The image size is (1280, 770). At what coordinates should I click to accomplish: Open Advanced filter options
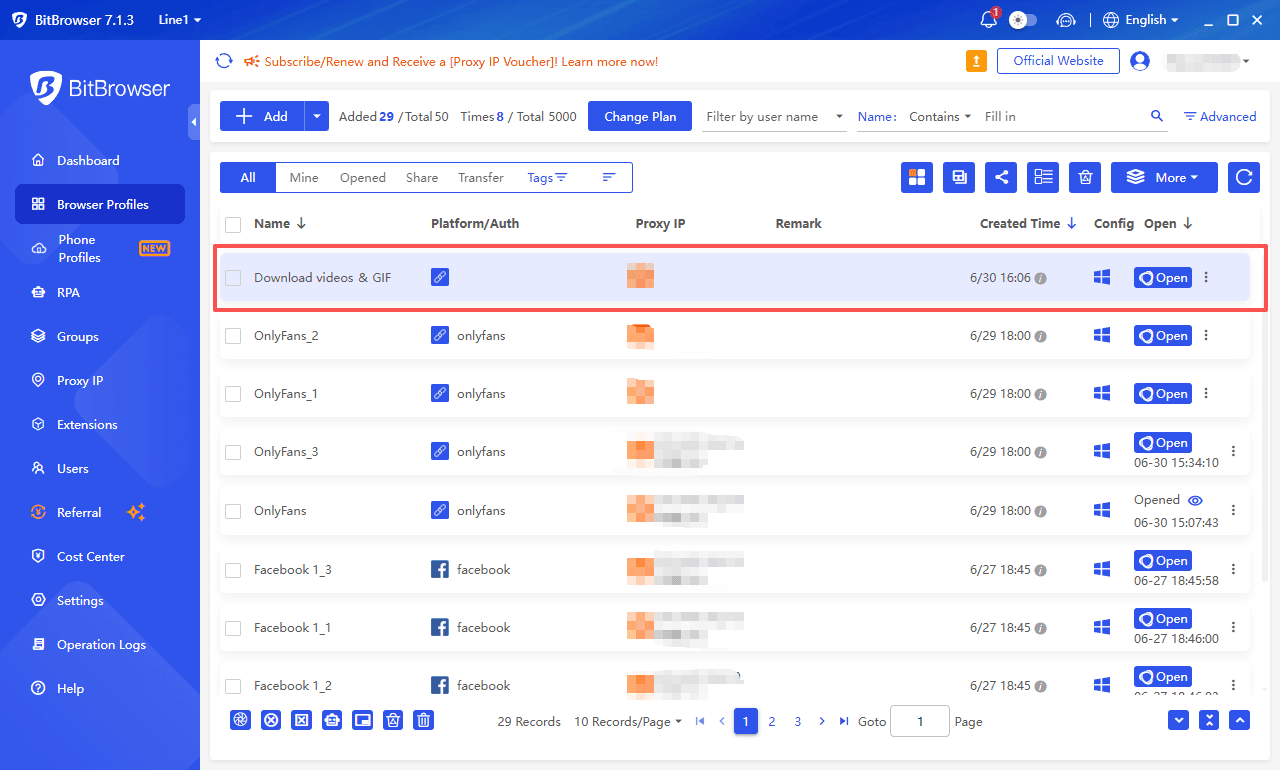point(1220,117)
